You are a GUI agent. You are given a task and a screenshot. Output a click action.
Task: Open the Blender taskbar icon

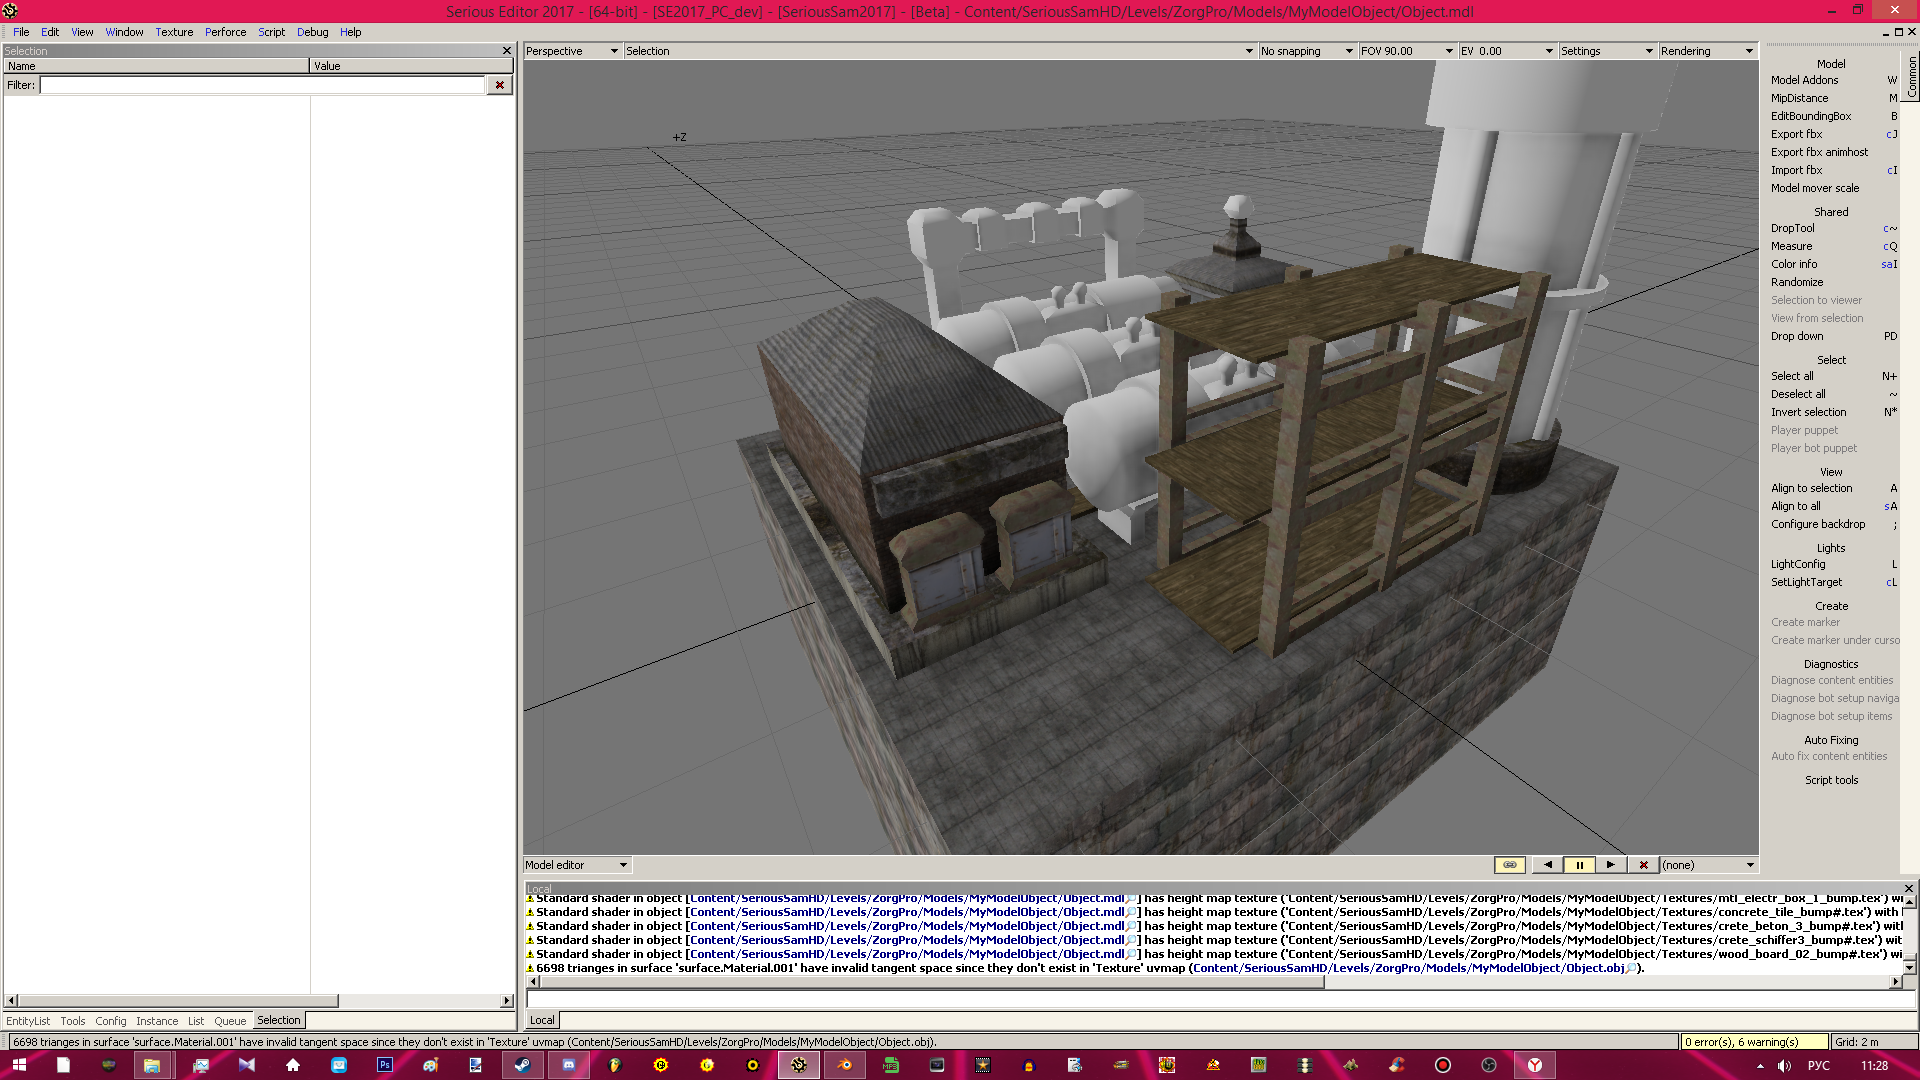(x=845, y=1065)
